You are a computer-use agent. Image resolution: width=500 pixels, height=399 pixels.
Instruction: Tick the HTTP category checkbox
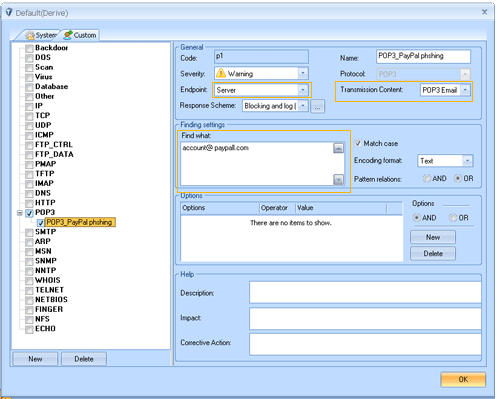click(x=29, y=203)
